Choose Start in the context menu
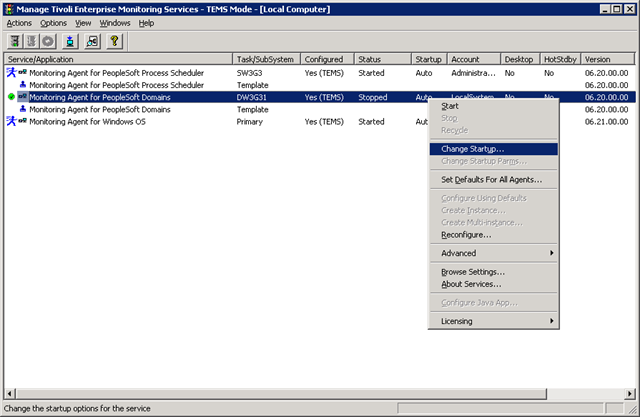 (493, 106)
